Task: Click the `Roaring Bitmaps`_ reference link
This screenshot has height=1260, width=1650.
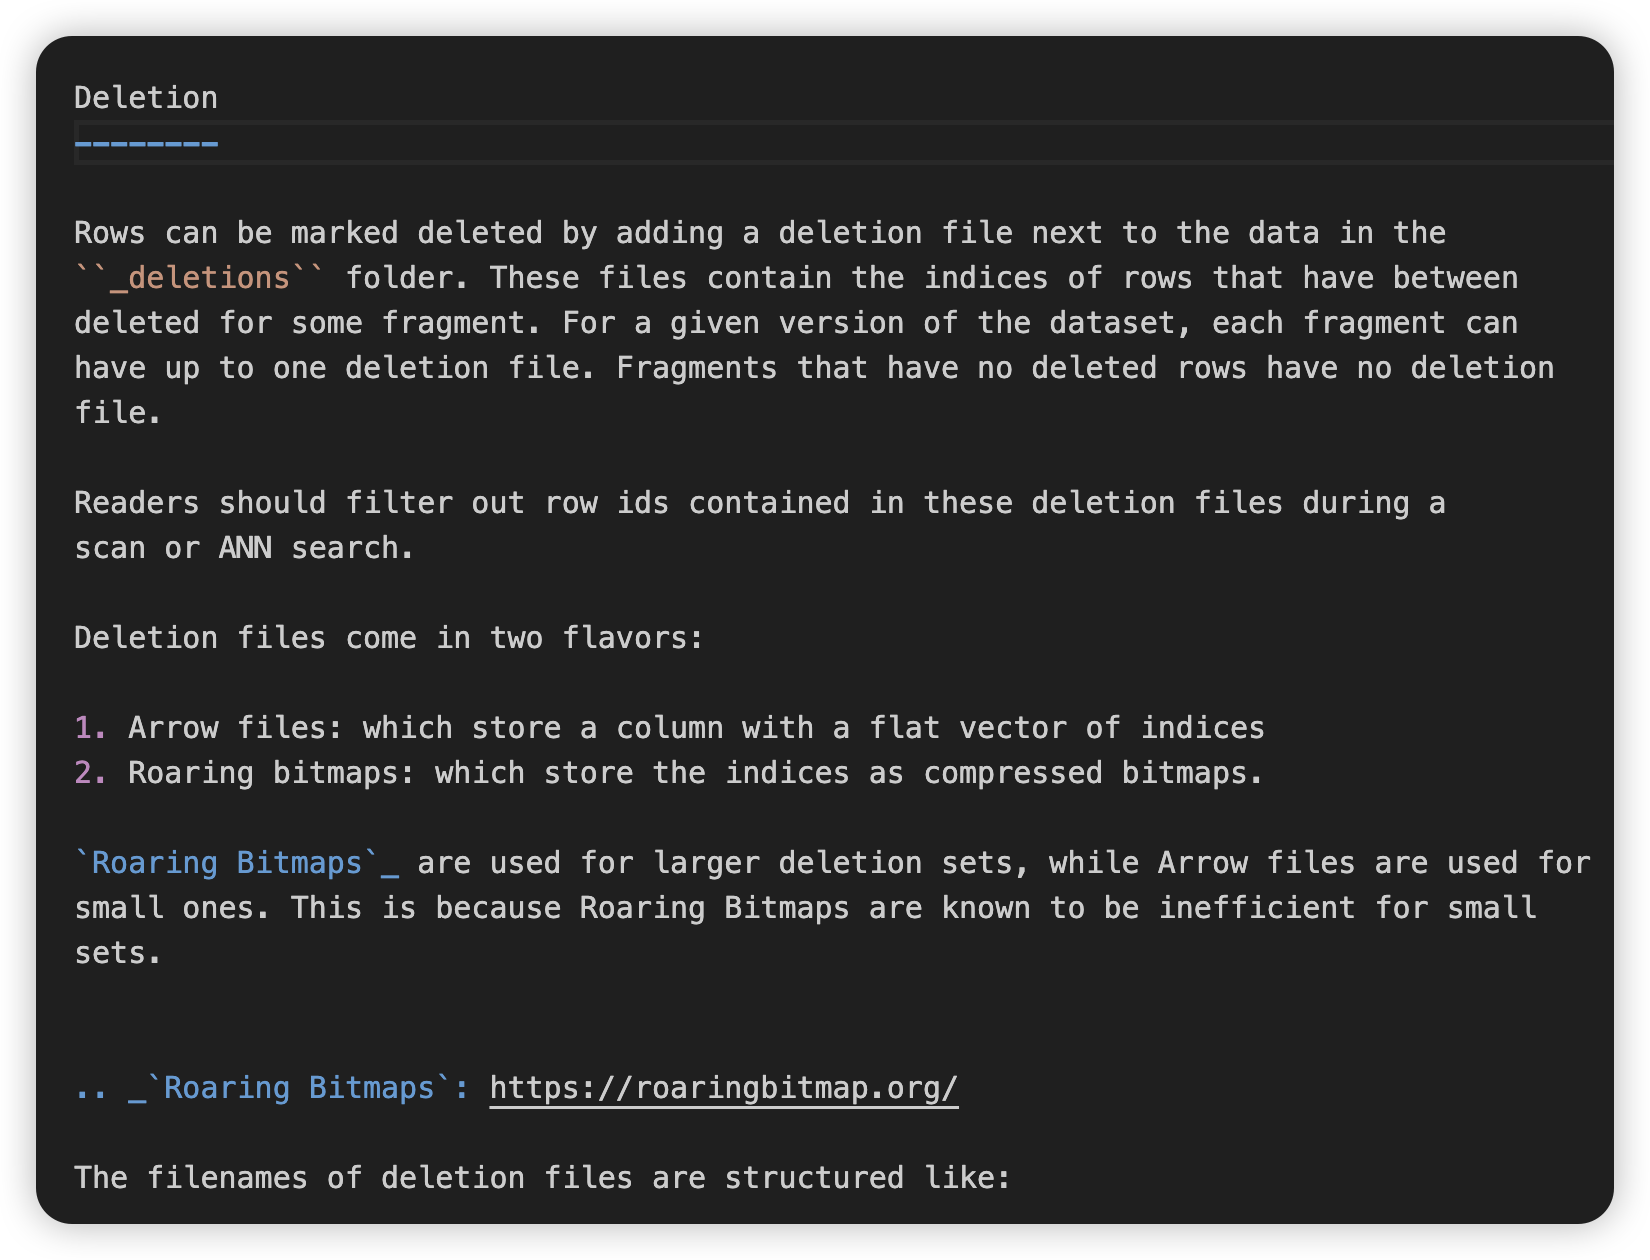Action: point(237,863)
